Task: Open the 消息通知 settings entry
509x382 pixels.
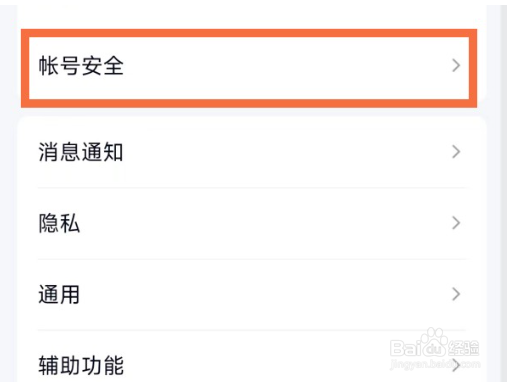Action: pyautogui.click(x=252, y=152)
